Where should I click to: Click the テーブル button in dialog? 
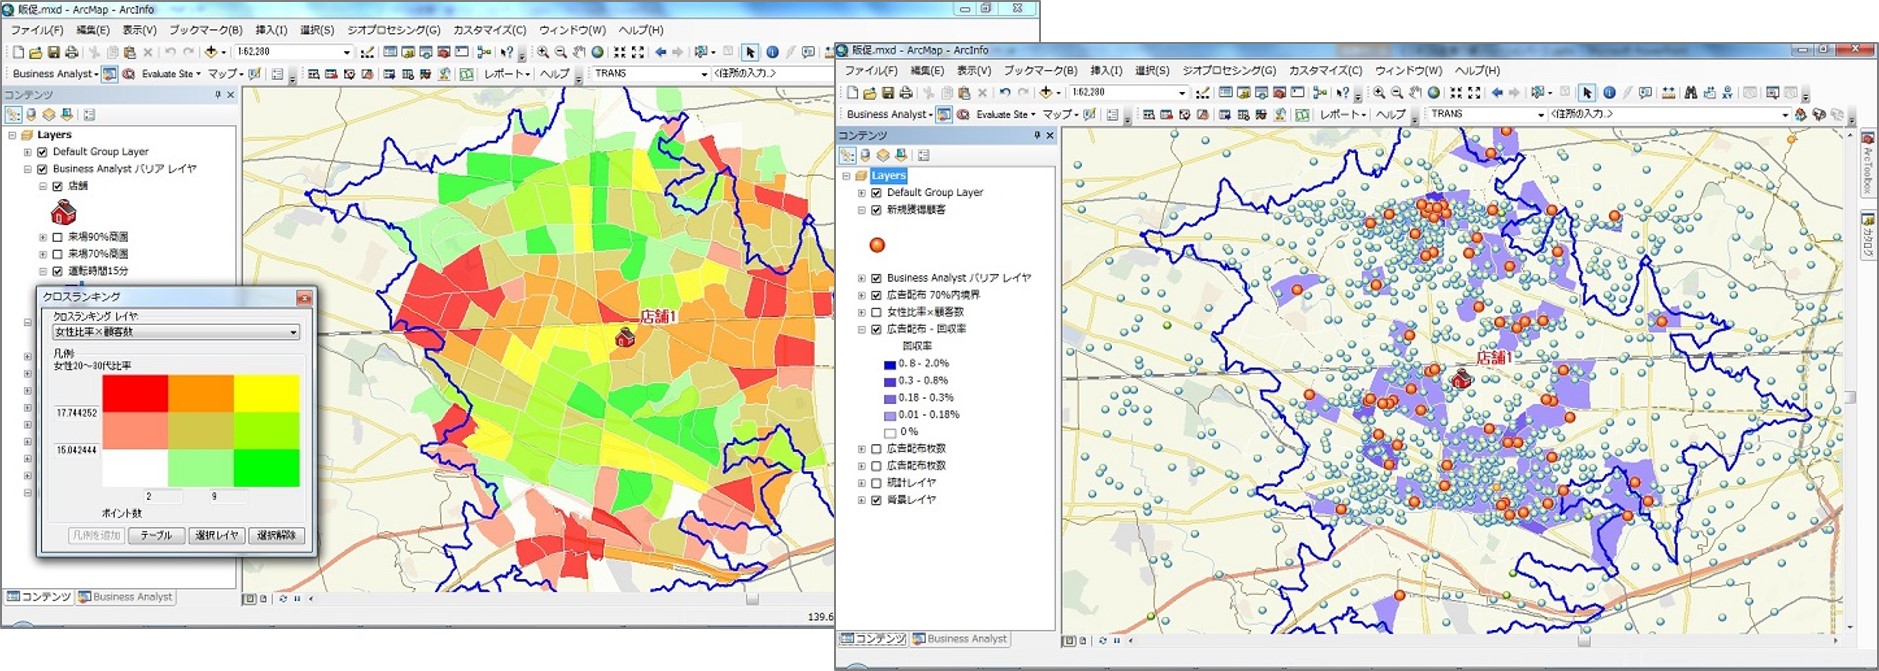[x=156, y=536]
